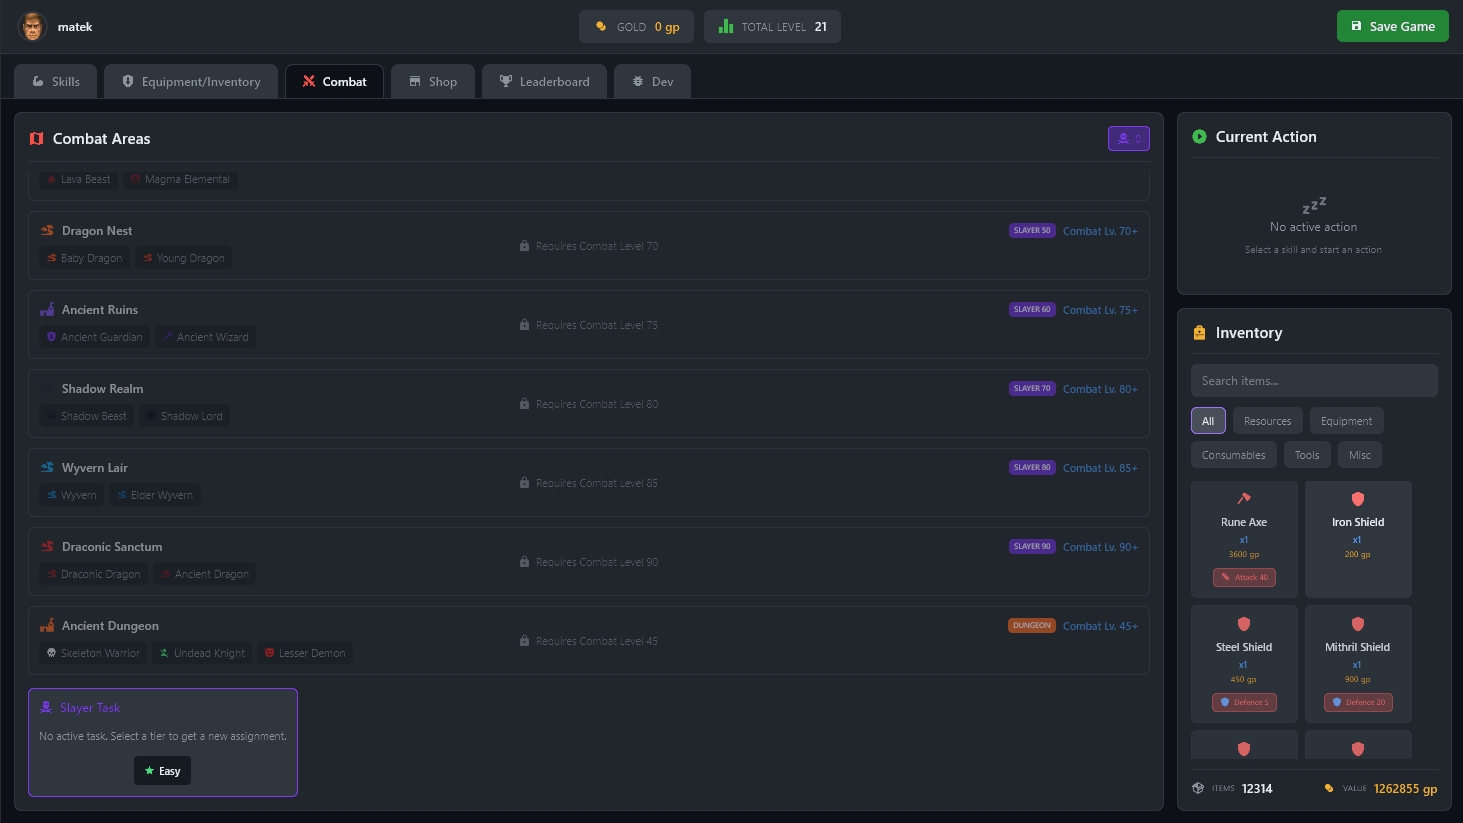
Task: Filter inventory by Tools
Action: pyautogui.click(x=1306, y=455)
